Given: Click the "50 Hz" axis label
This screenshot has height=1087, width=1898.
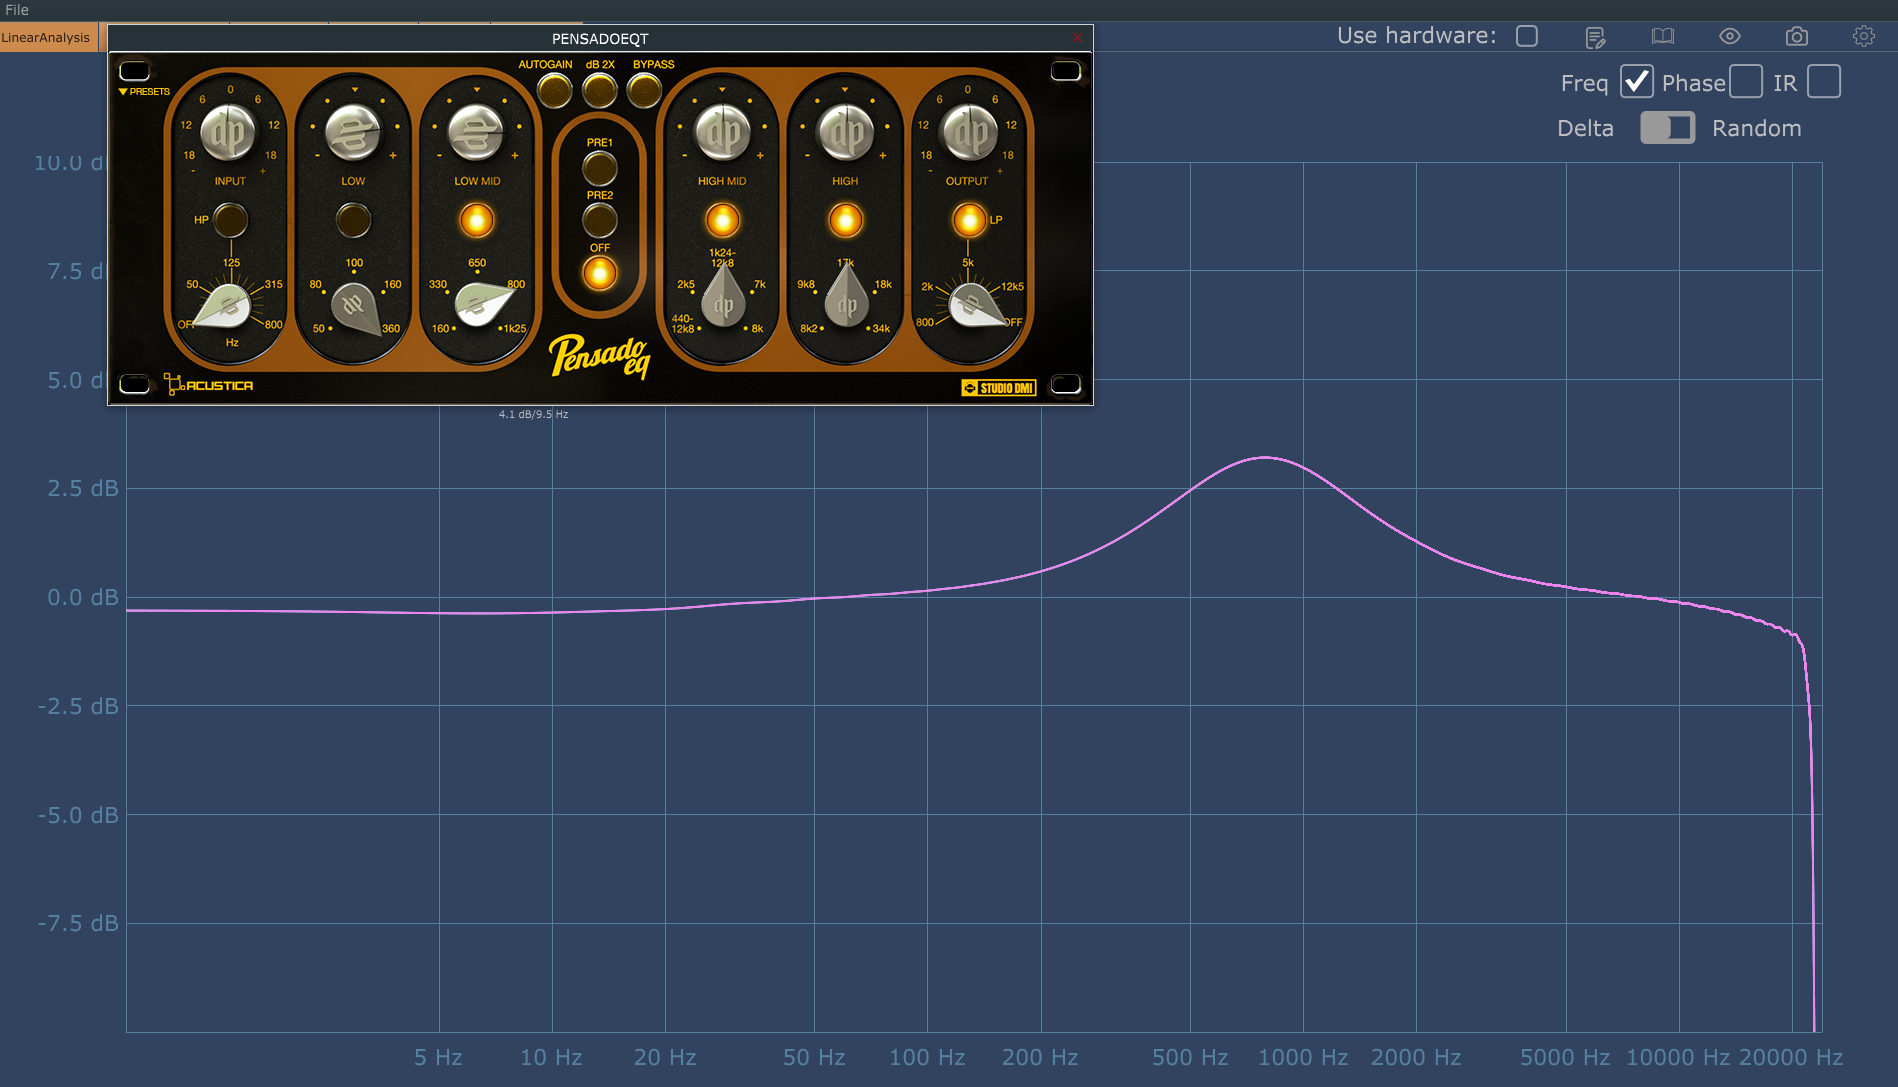Looking at the screenshot, I should (x=814, y=1057).
